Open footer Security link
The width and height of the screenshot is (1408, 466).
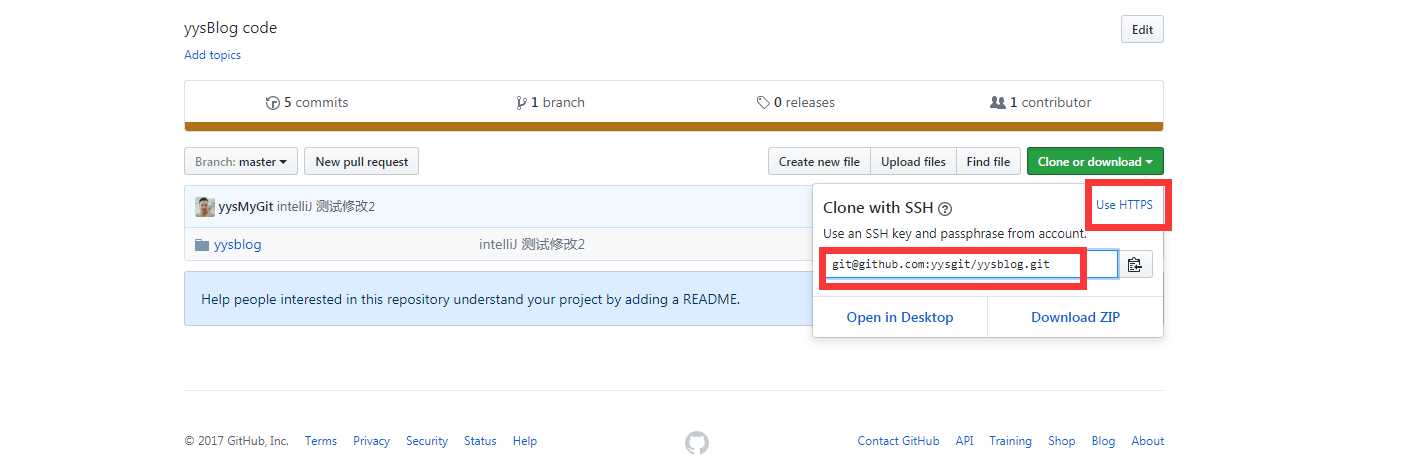coord(427,441)
